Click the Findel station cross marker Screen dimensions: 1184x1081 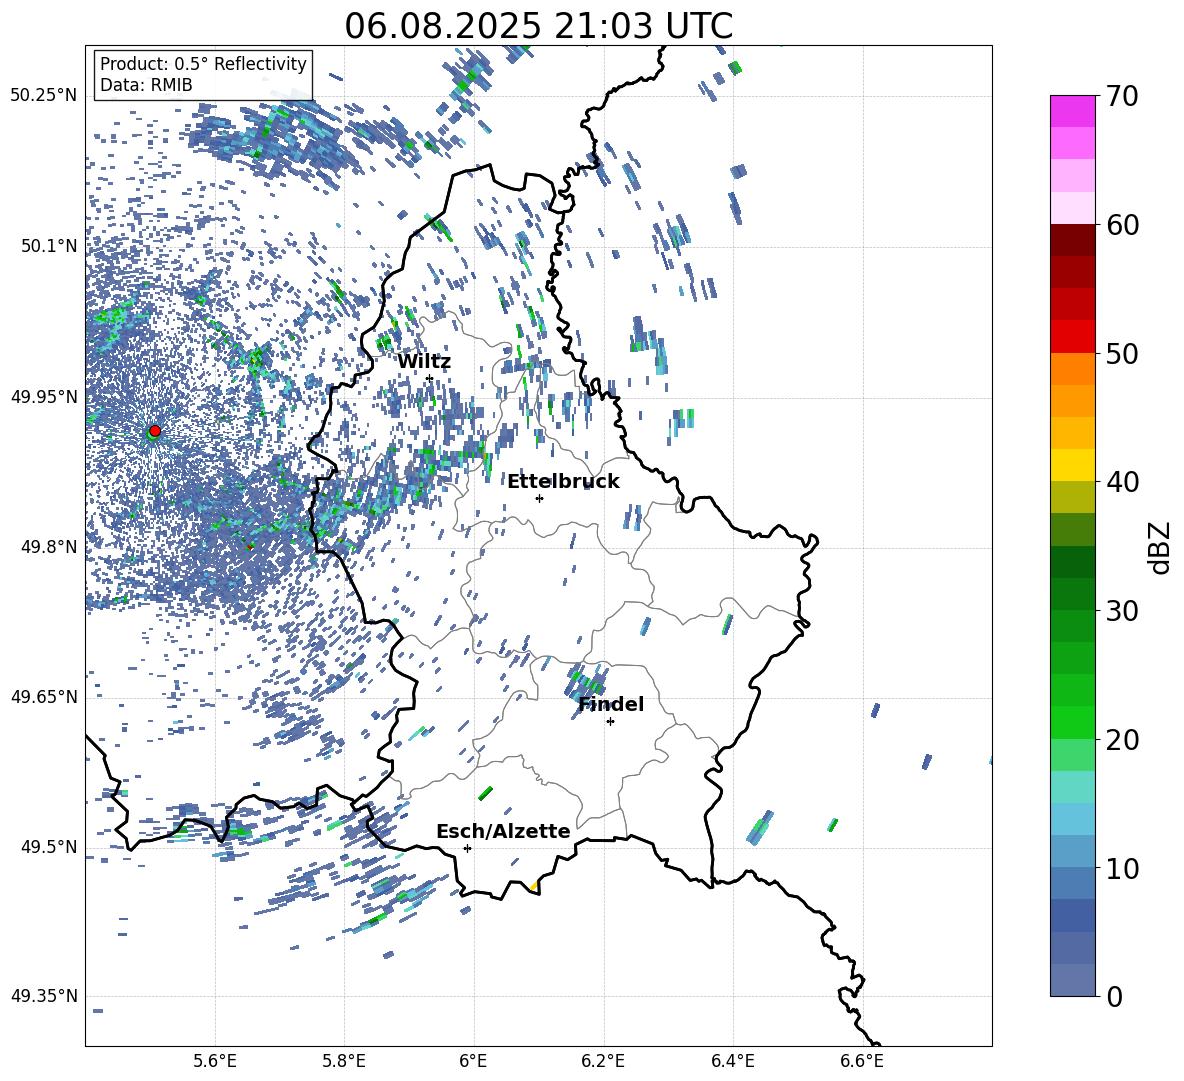point(610,722)
